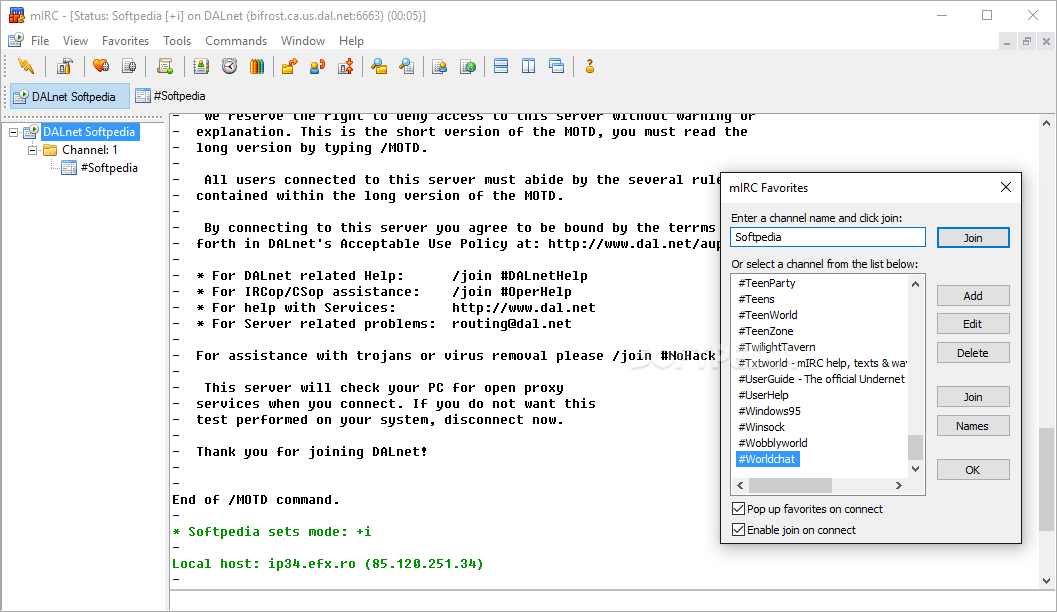1057x612 pixels.
Task: Click channel list scroll up arrow
Action: point(915,284)
